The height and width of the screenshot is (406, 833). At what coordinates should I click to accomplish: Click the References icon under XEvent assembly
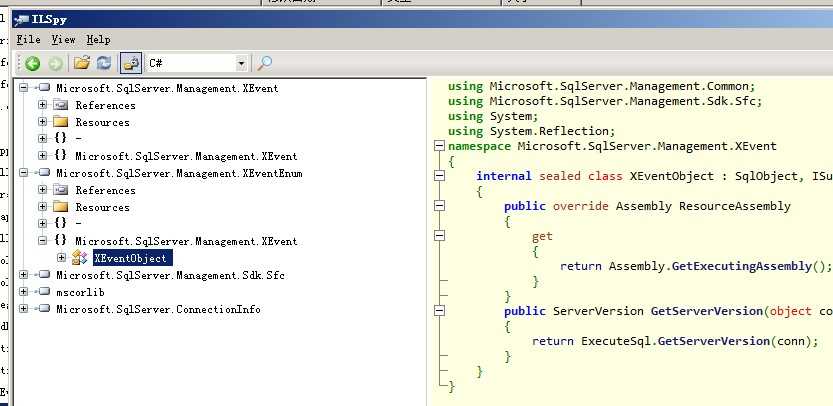[61, 105]
